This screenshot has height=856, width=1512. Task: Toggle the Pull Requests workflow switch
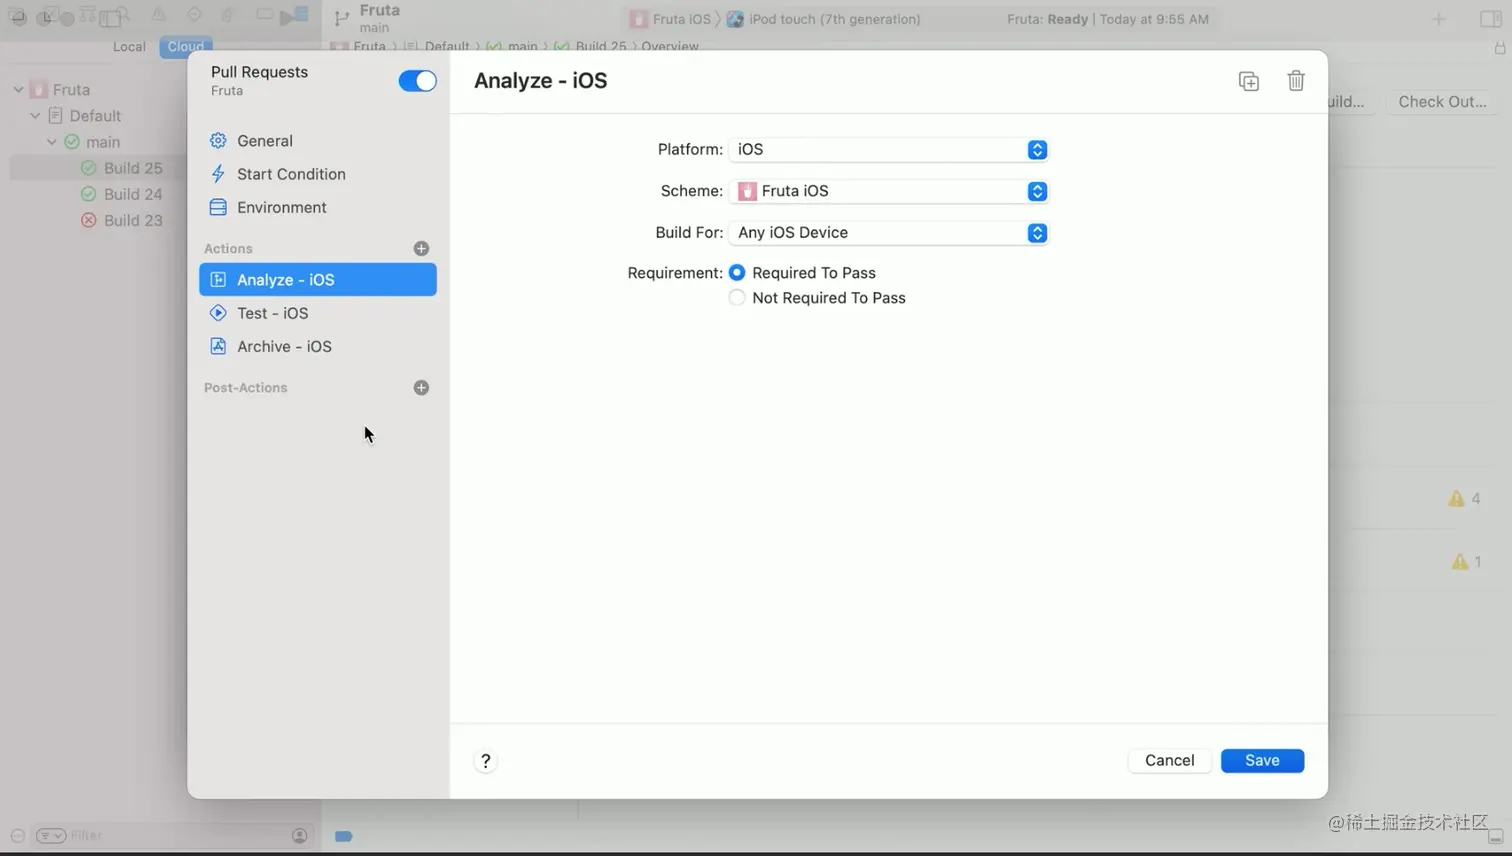(x=417, y=81)
